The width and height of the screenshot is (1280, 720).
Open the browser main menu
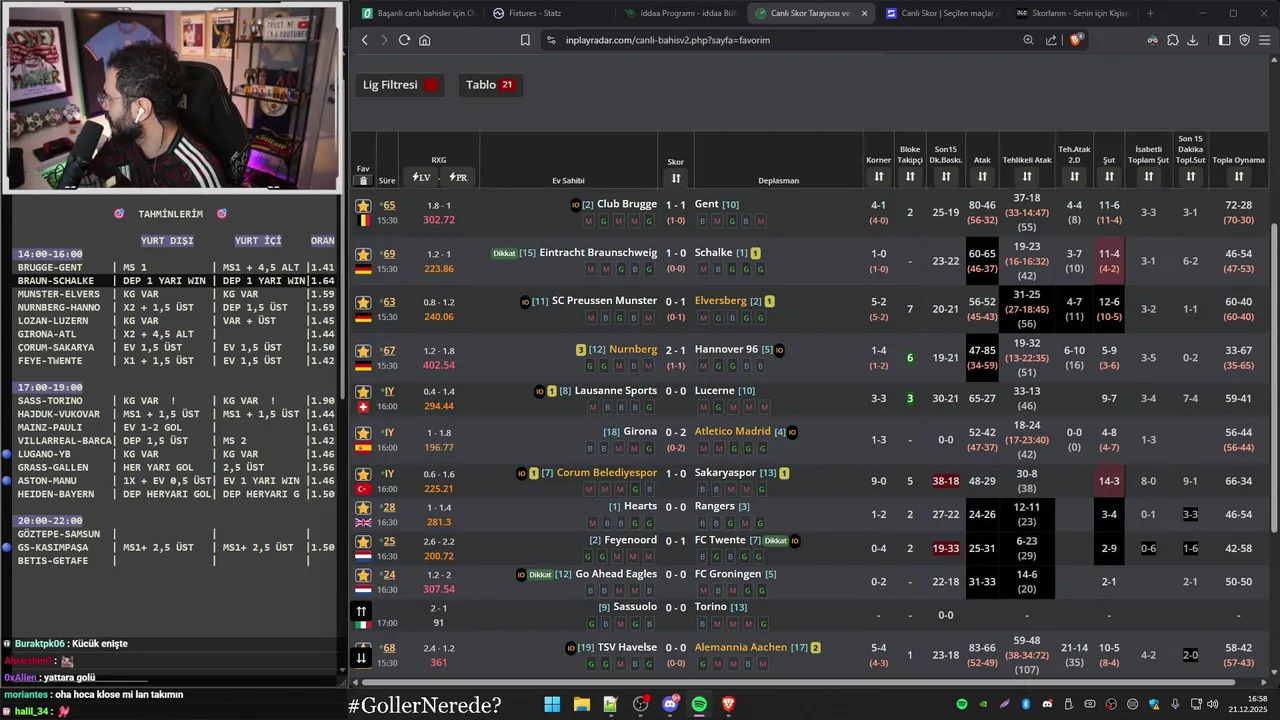coord(1265,40)
